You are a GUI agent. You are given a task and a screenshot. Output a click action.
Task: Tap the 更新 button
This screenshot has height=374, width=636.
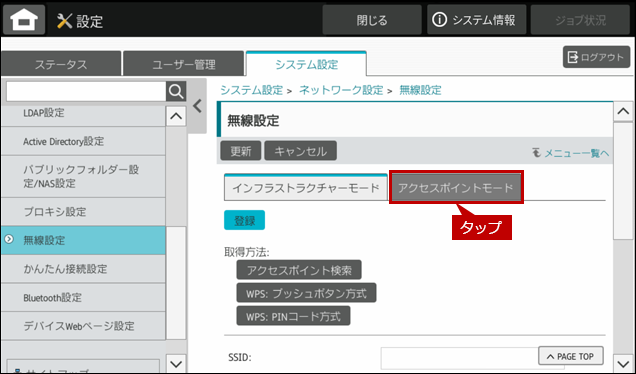[241, 151]
